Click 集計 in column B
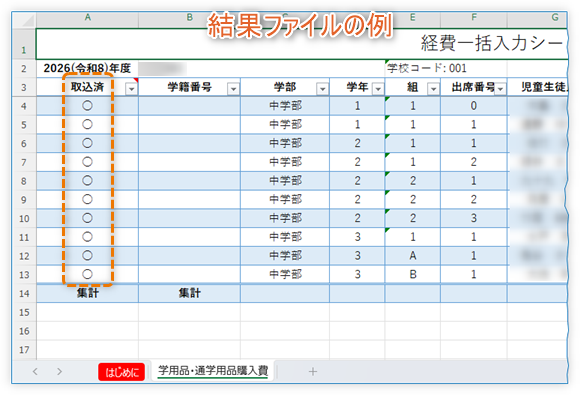This screenshot has width=580, height=395. click(x=189, y=294)
